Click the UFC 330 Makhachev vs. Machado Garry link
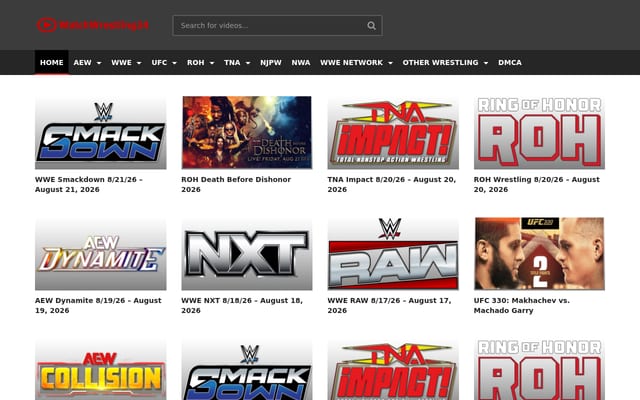The width and height of the screenshot is (640, 400). coord(522,305)
